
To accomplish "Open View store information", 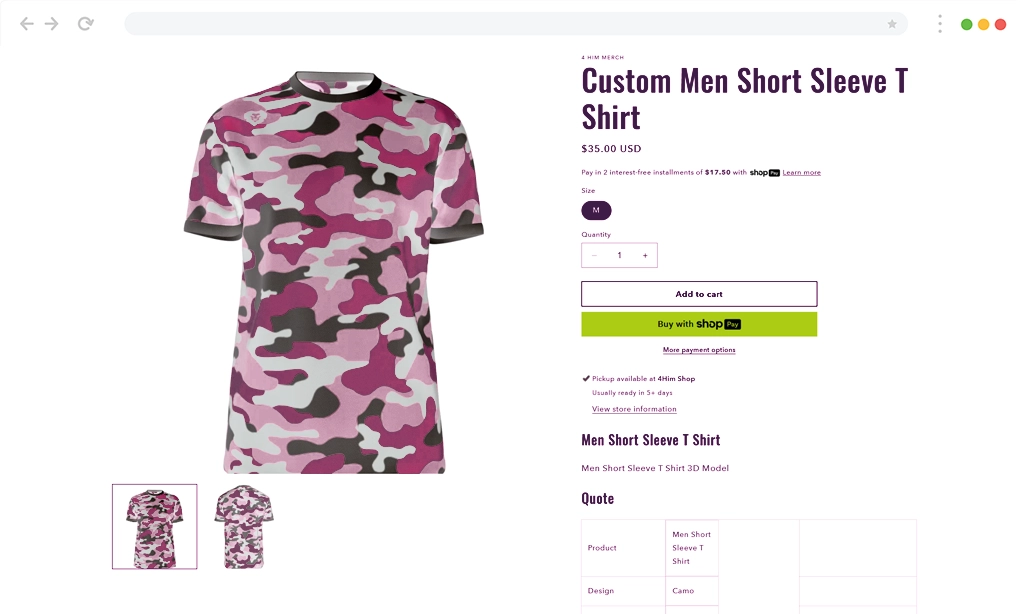I will click(634, 408).
